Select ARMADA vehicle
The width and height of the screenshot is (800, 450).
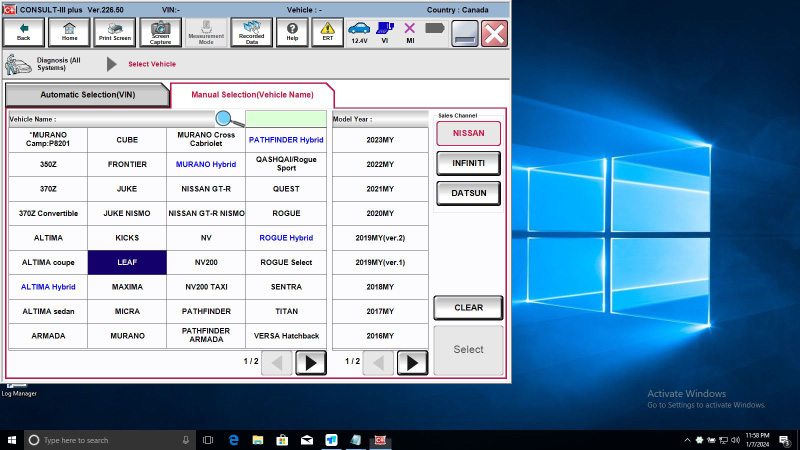point(48,336)
